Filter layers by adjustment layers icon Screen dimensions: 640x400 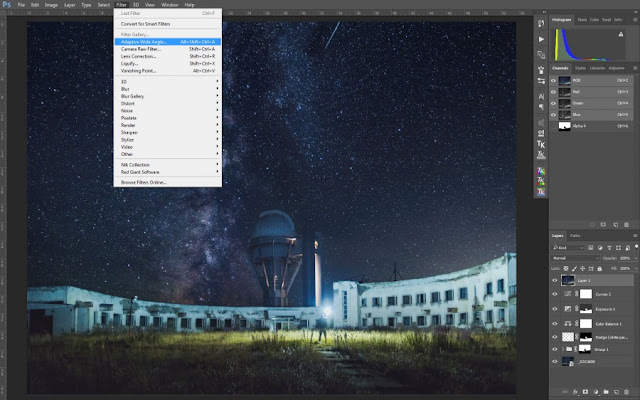(x=600, y=248)
